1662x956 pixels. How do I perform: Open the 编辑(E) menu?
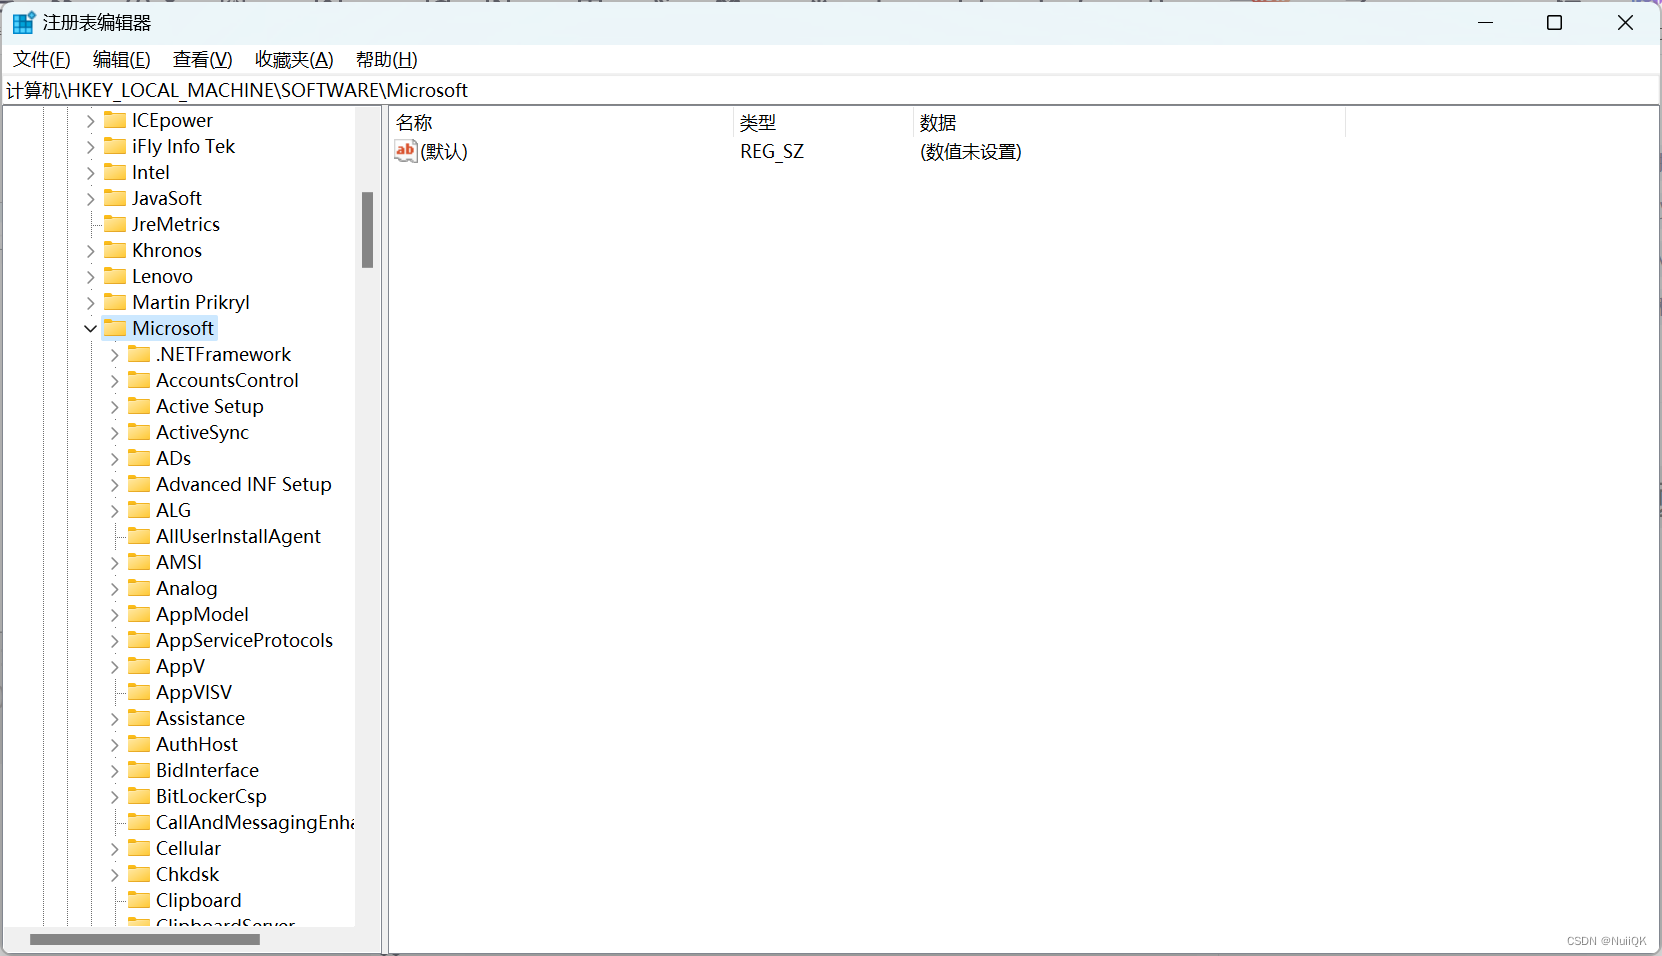click(x=122, y=59)
